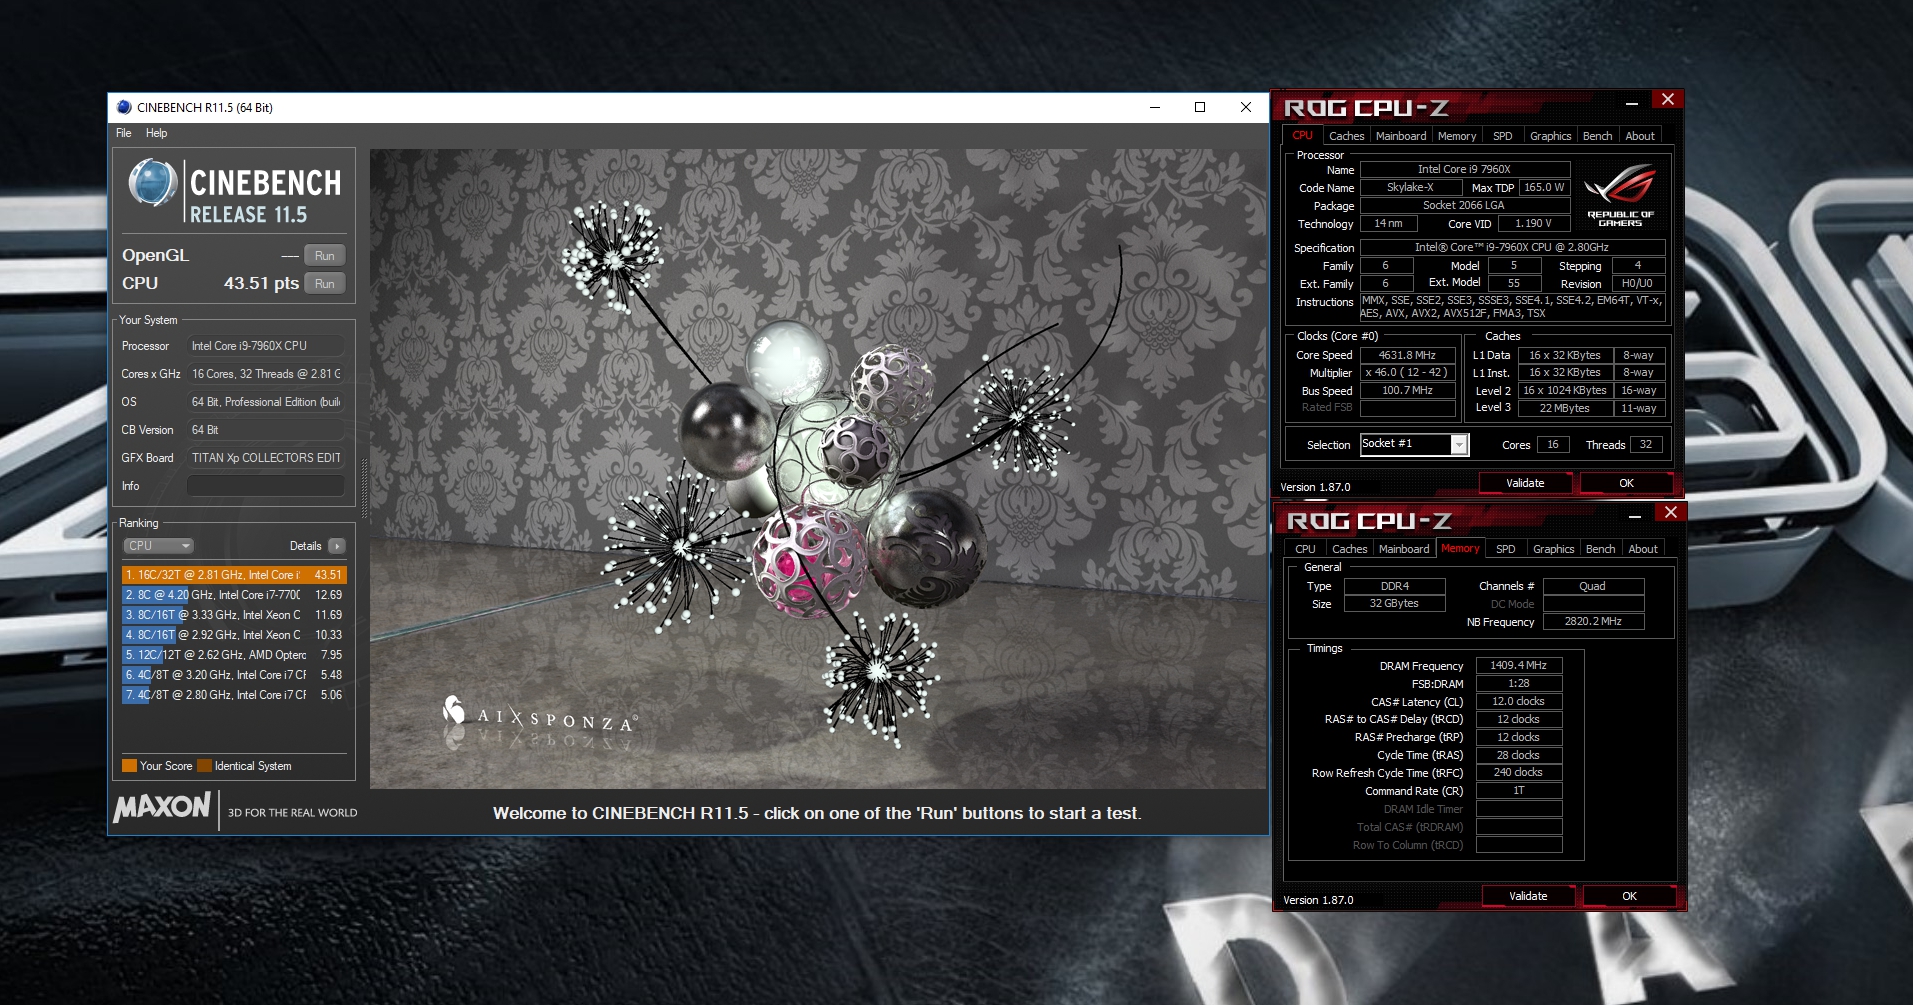This screenshot has width=1913, height=1005.
Task: Click Validate in upper CPU-Z window
Action: pyautogui.click(x=1525, y=483)
